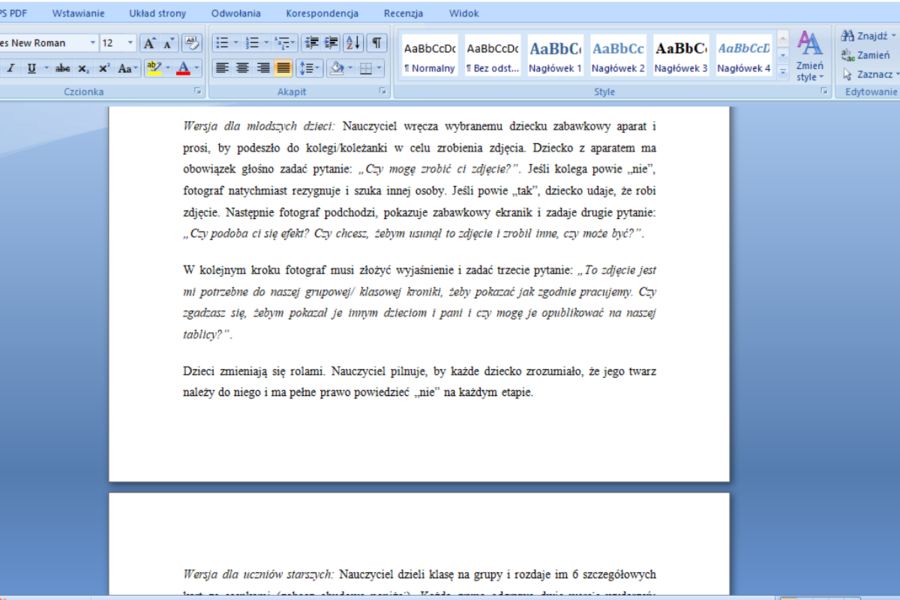
Task: Click the Shading paint bucket icon
Action: tap(337, 69)
